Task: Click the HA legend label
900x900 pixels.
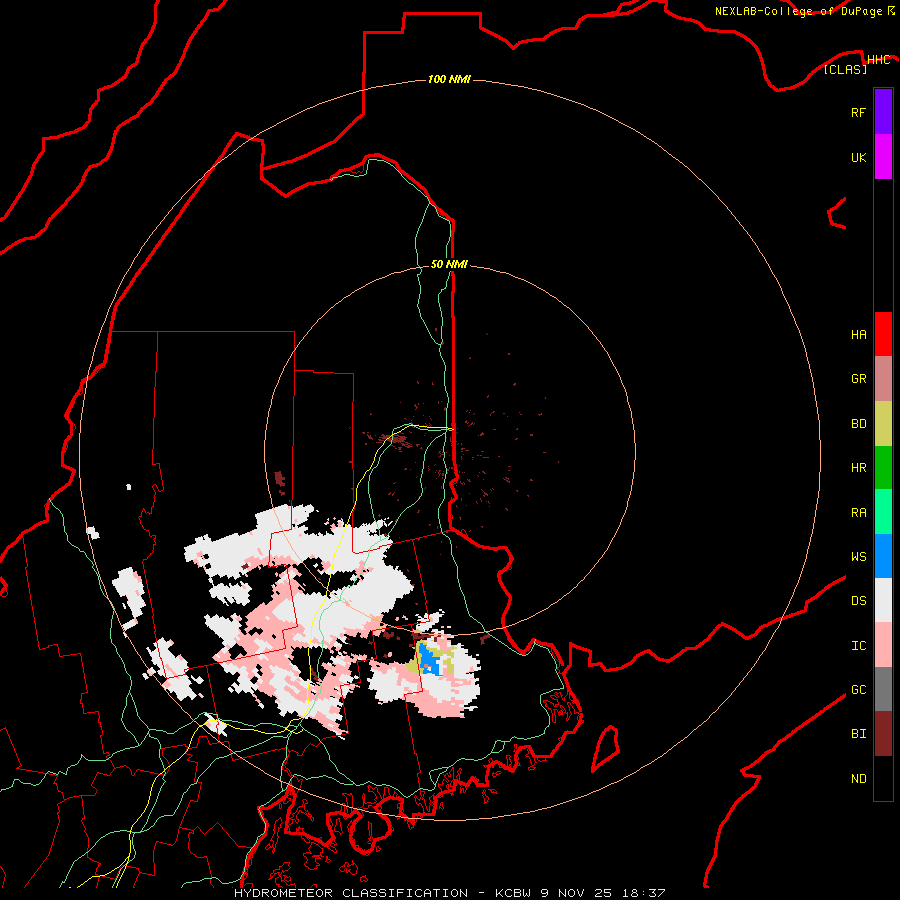Action: click(858, 335)
